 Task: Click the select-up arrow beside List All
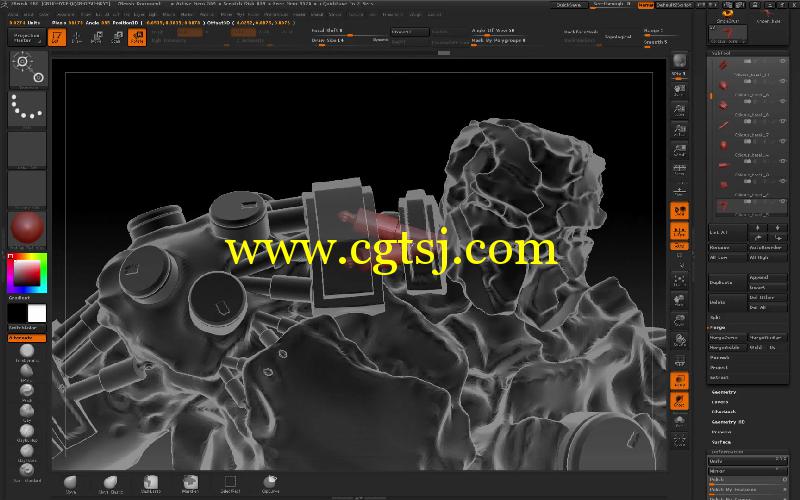tap(757, 228)
